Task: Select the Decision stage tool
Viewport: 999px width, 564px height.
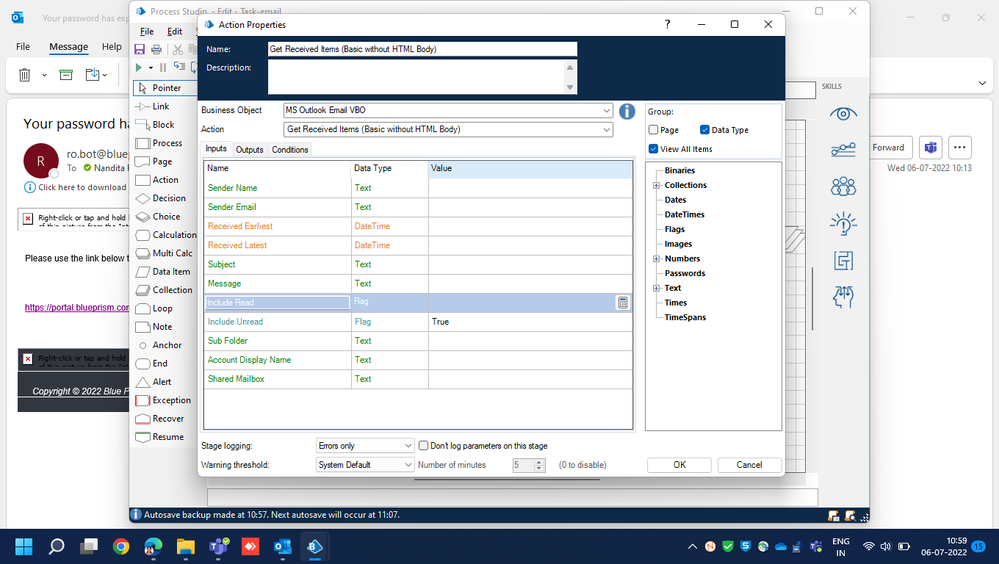Action: pyautogui.click(x=167, y=198)
